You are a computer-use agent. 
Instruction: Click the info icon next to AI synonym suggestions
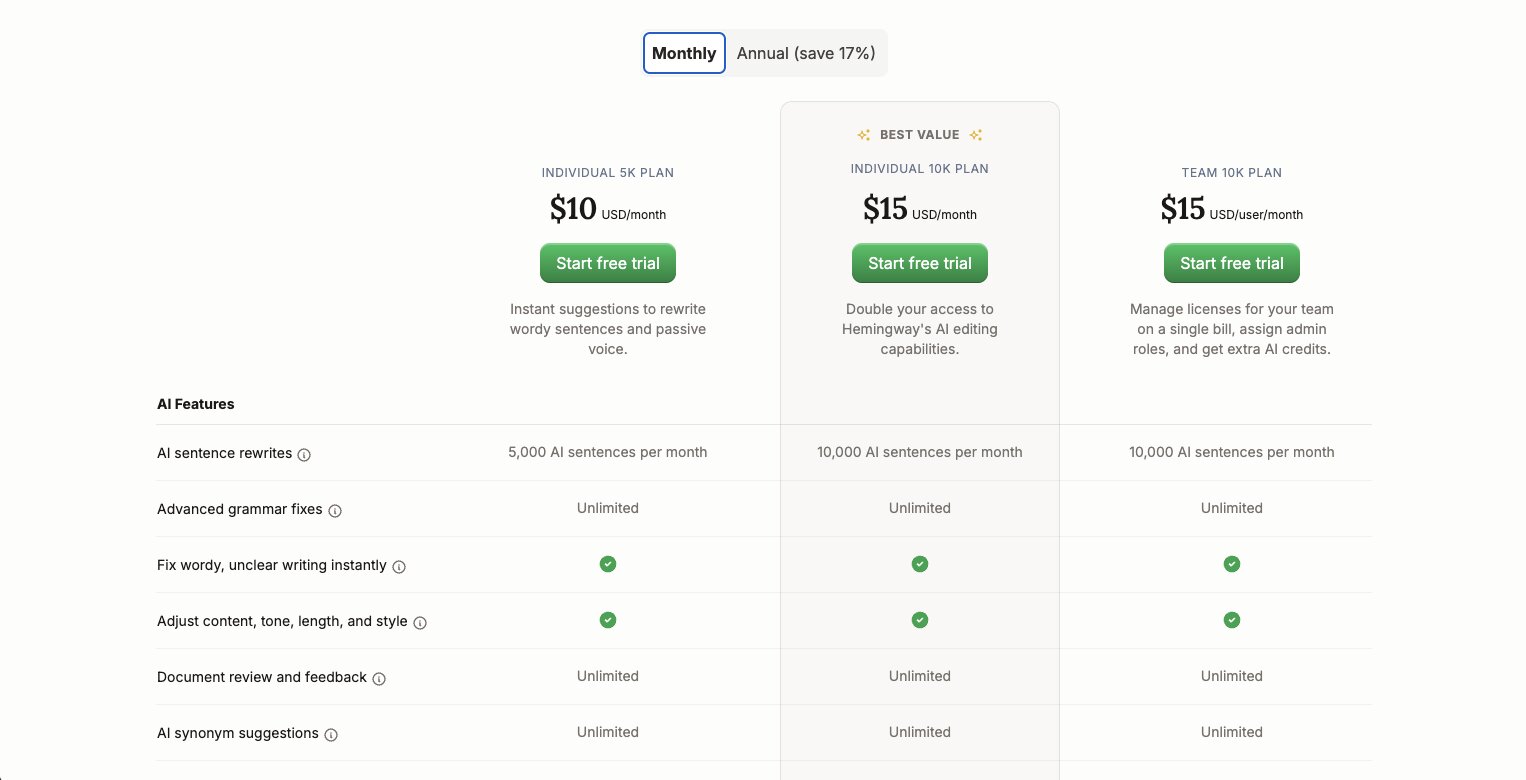(x=331, y=734)
